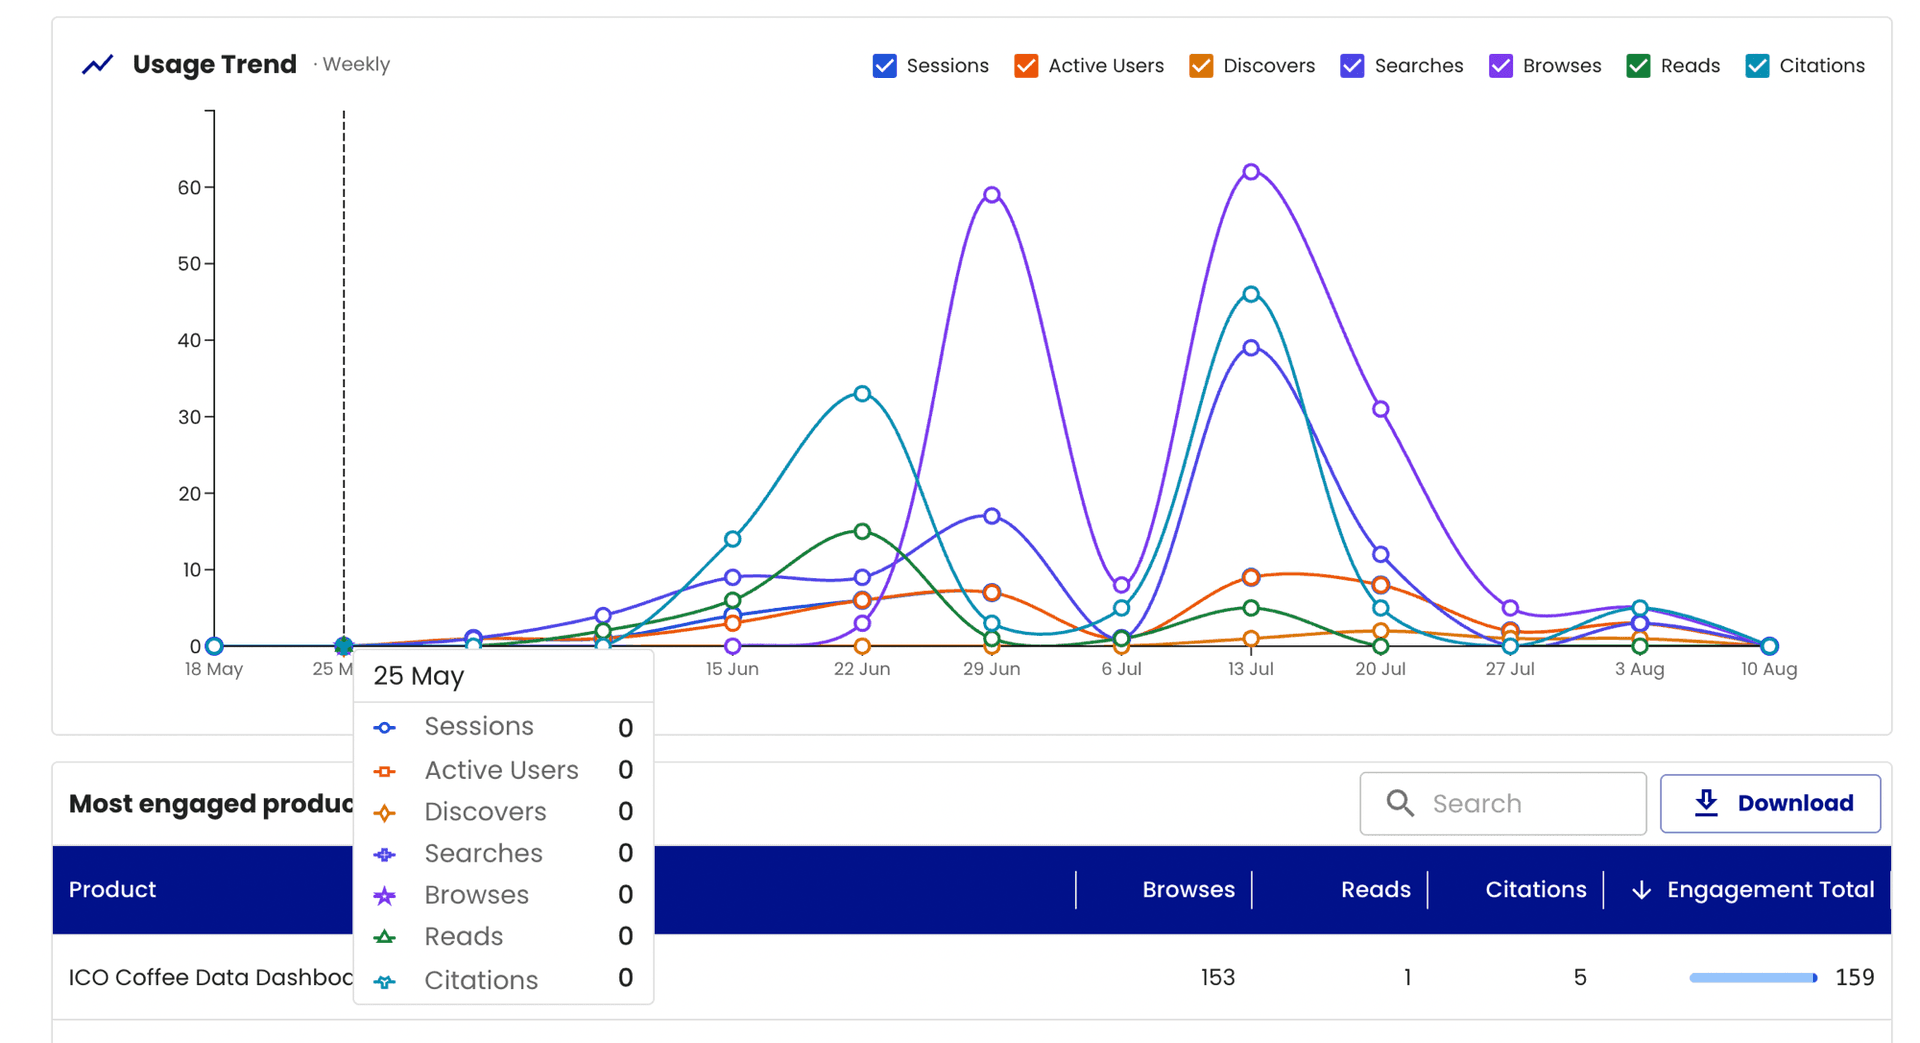This screenshot has width=1920, height=1043.
Task: Click the Usage Trend line-chart icon
Action: [97, 65]
